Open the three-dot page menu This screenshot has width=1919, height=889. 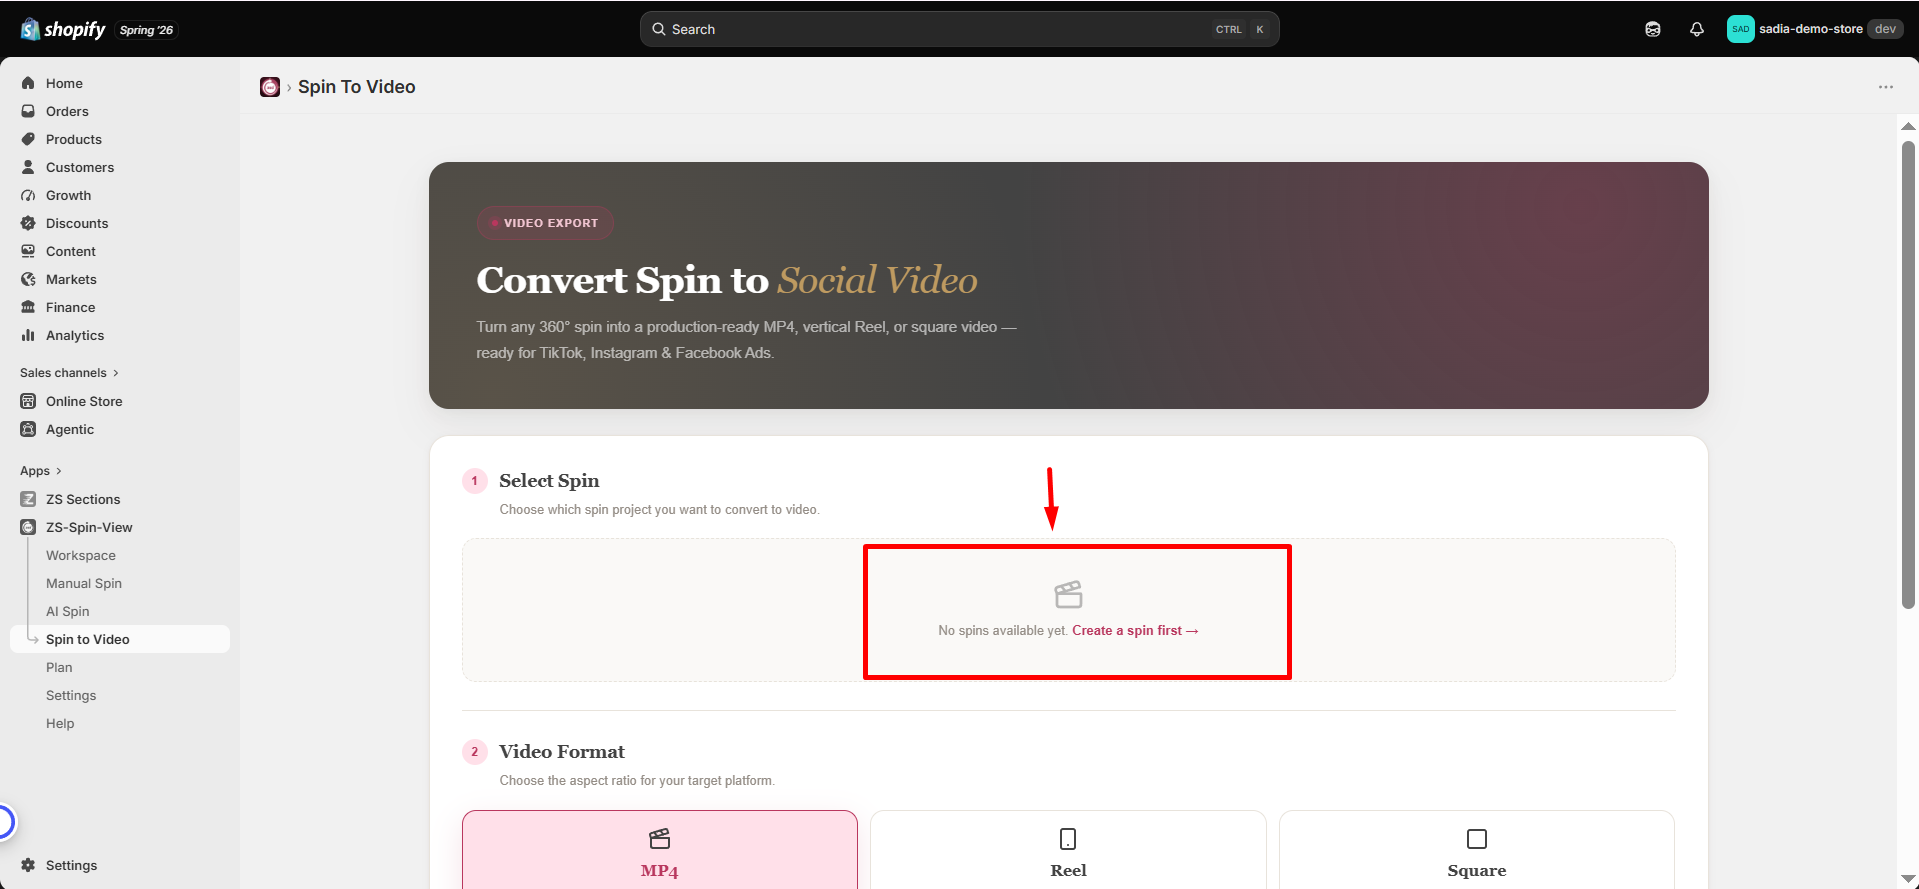[x=1885, y=87]
